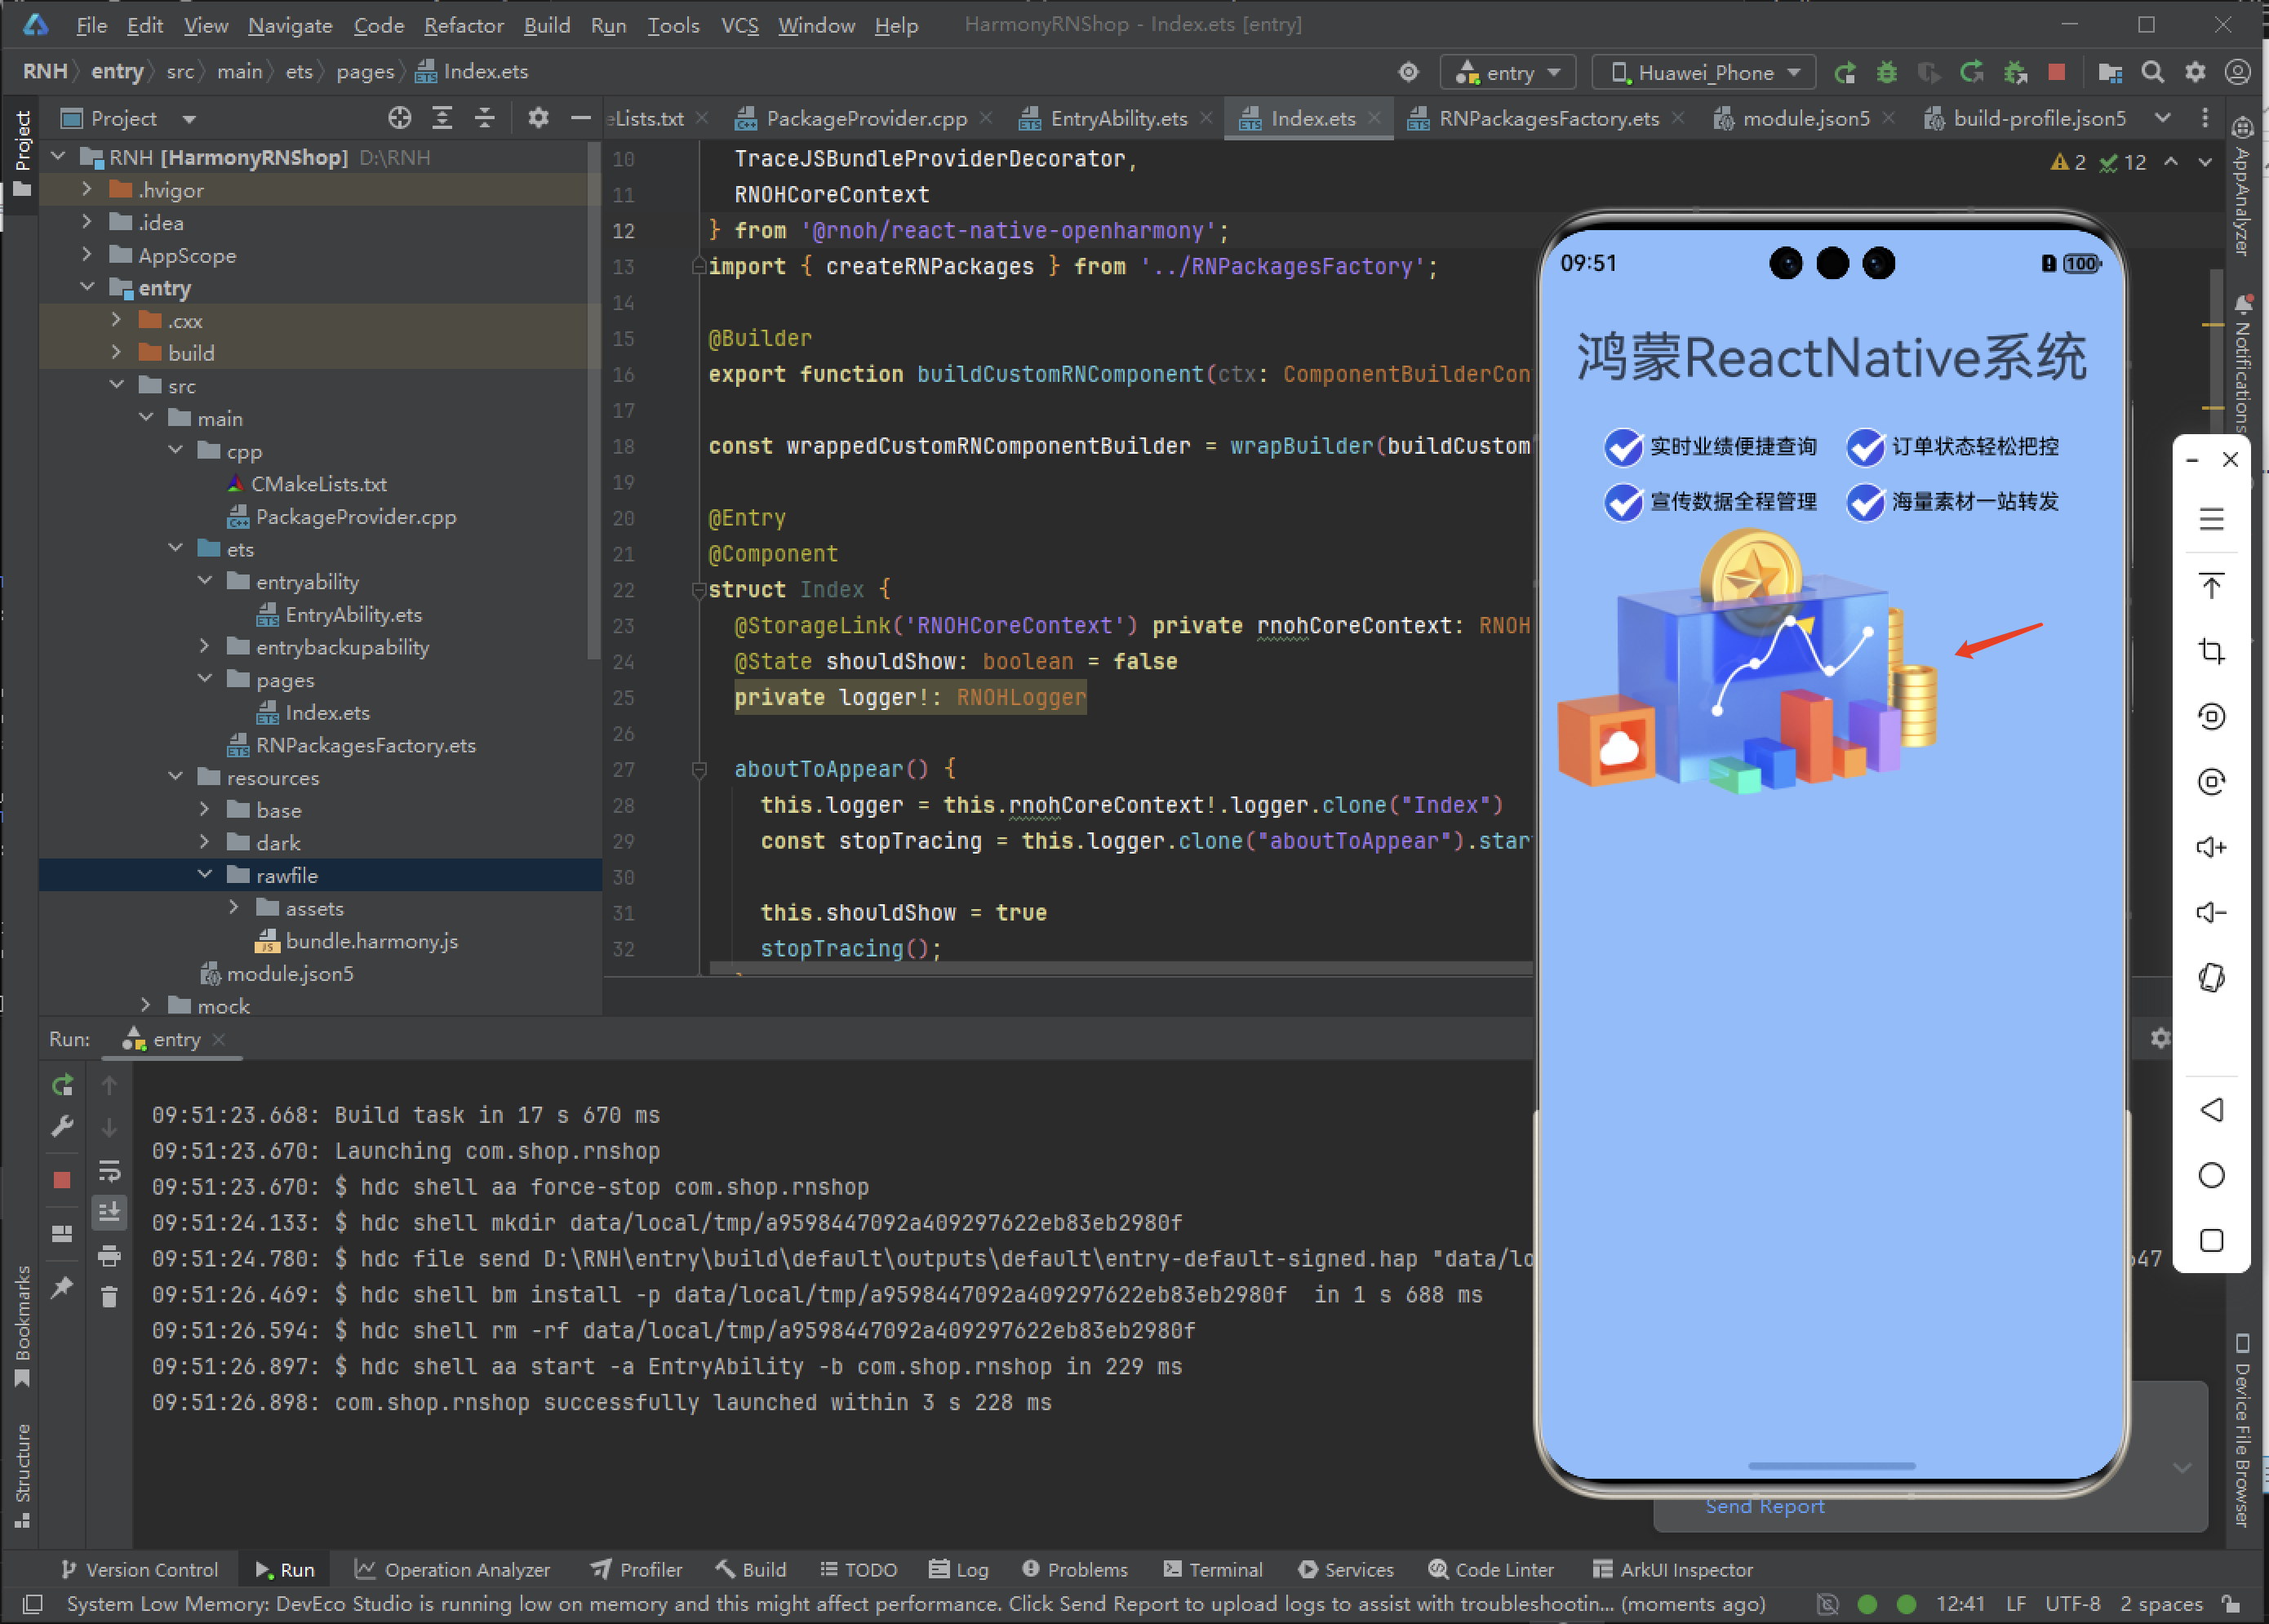Click the emulator screenshot crop icon

point(2211,652)
